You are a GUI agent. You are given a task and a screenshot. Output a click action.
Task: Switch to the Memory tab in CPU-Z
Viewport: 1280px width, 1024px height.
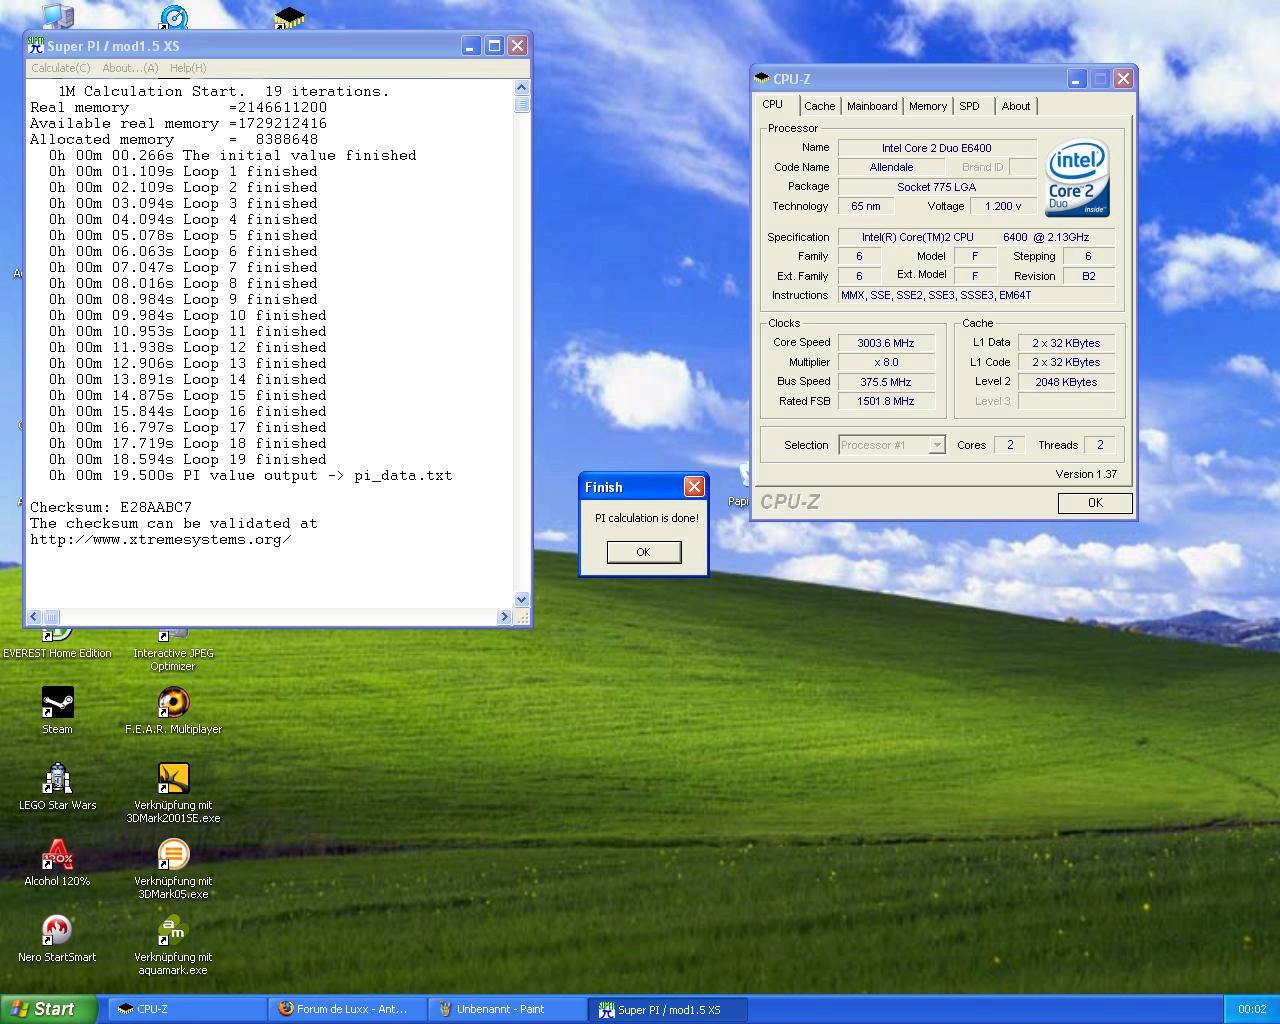click(928, 106)
